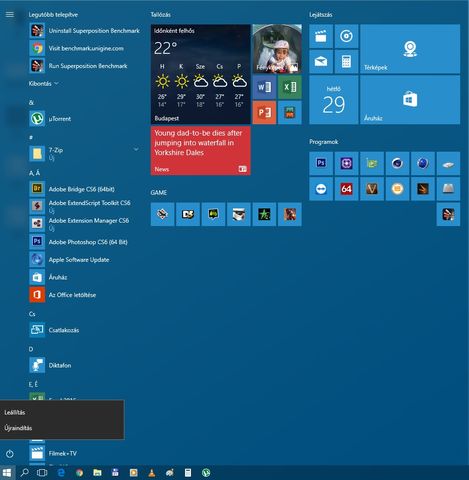Viewport: 469px width, 480px height.
Task: Open the Minecraft tile beside PowerPoint
Action: pos(290,113)
